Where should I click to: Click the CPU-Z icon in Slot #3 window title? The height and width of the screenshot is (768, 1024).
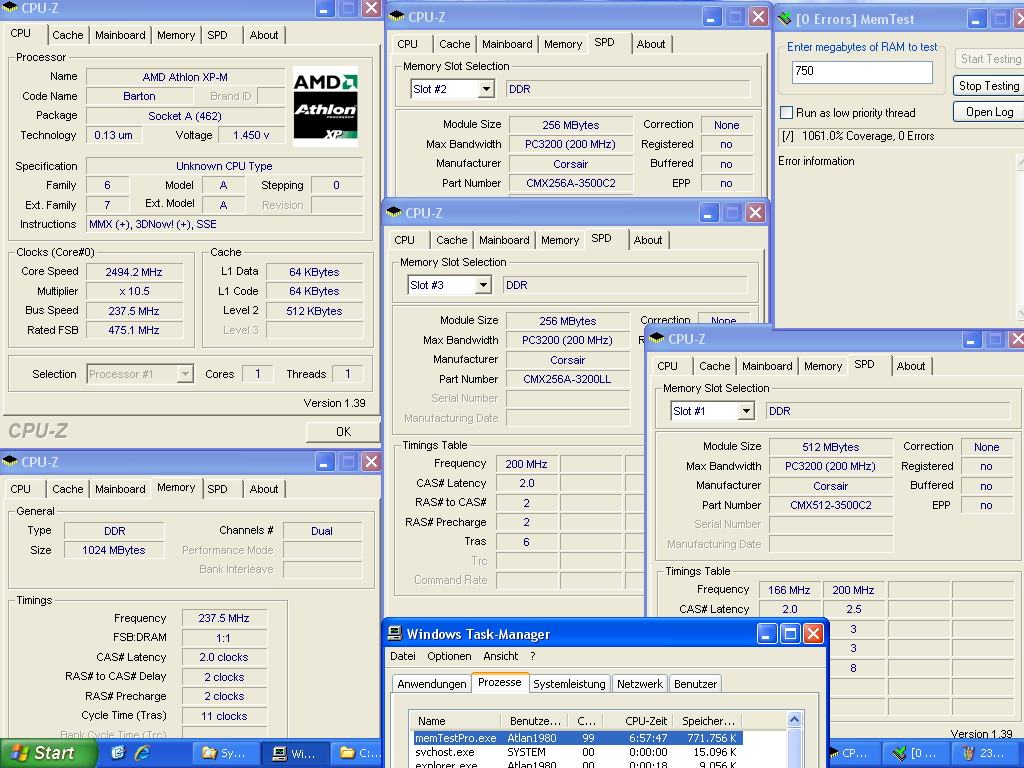click(394, 212)
